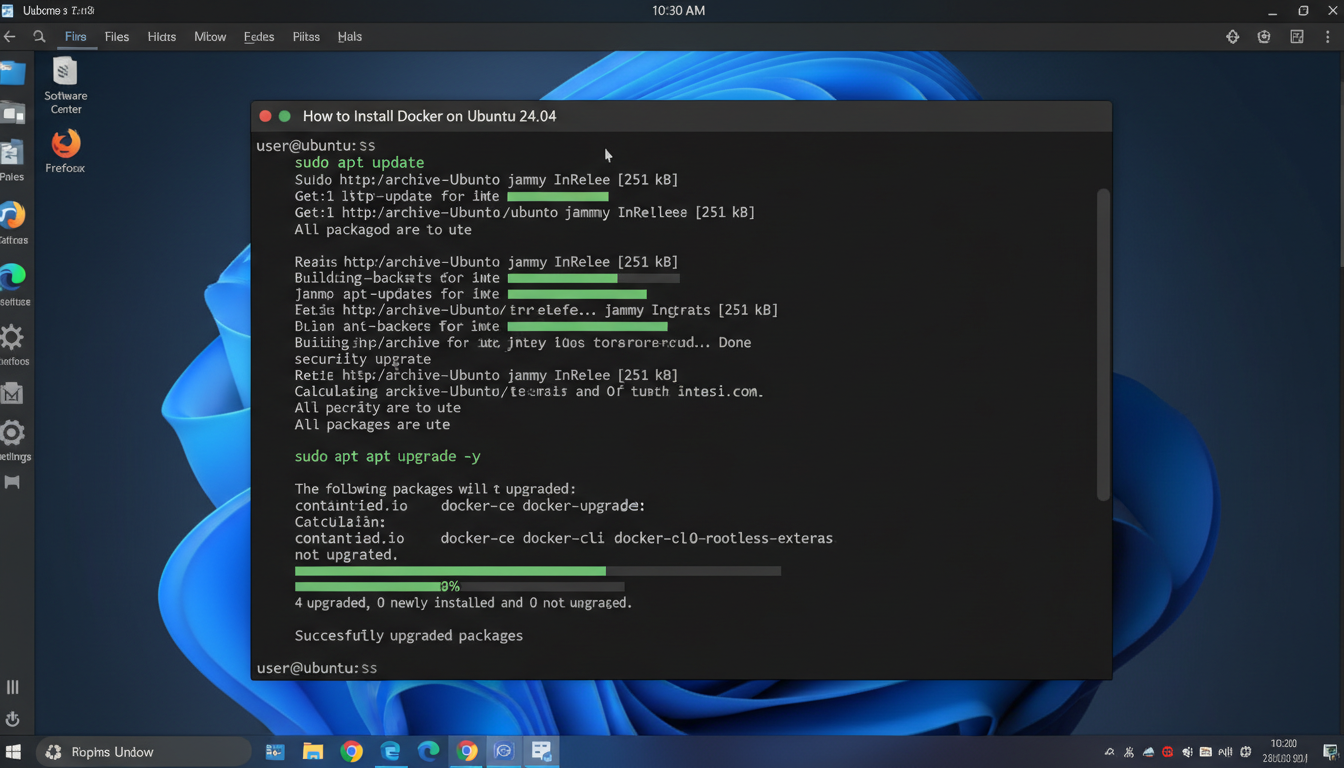Open the Files menu

pyautogui.click(x=117, y=36)
